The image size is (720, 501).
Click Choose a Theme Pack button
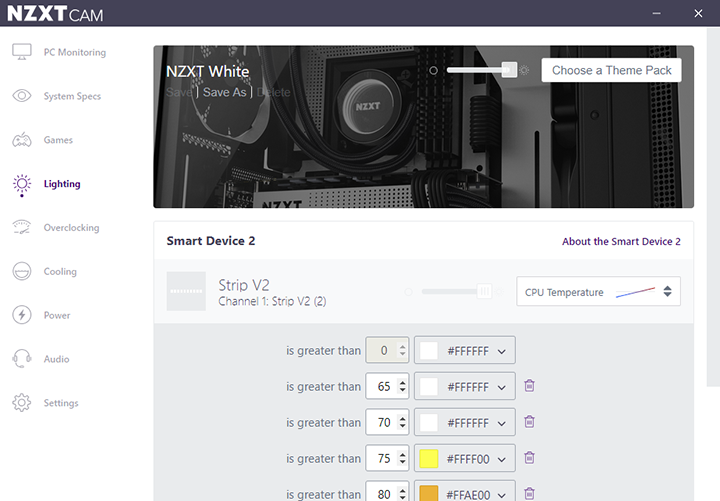611,70
